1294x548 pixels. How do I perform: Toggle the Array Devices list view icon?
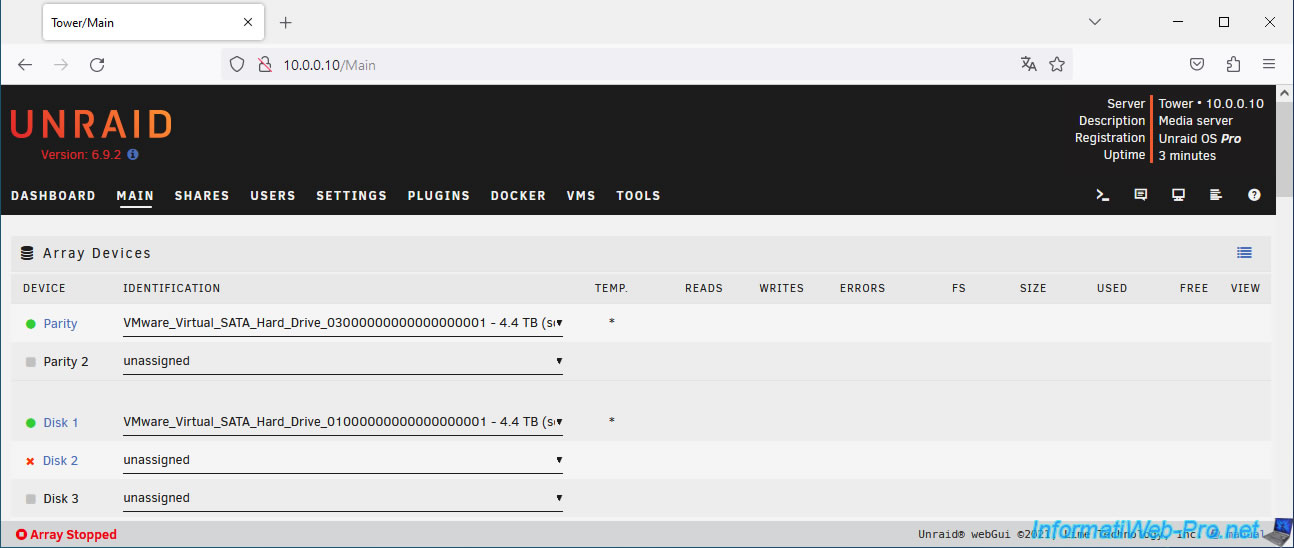(x=1244, y=253)
